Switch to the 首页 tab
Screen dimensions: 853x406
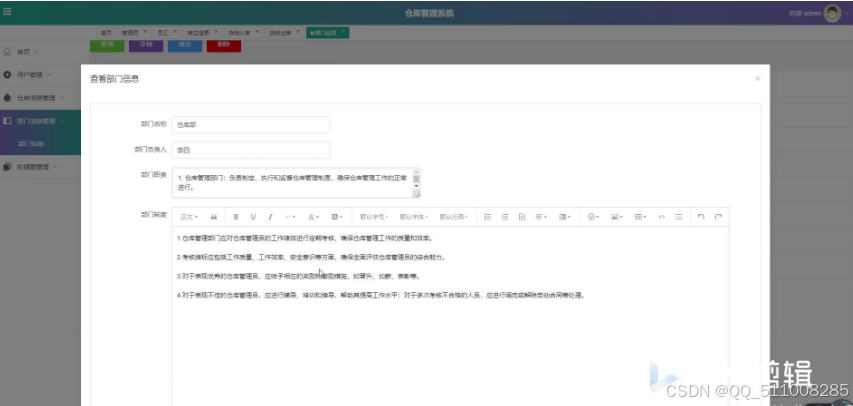pyautogui.click(x=106, y=33)
